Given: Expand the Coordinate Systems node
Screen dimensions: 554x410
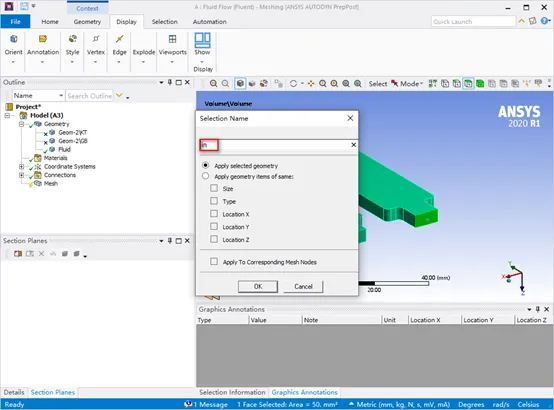Looking at the screenshot, I should [x=22, y=166].
